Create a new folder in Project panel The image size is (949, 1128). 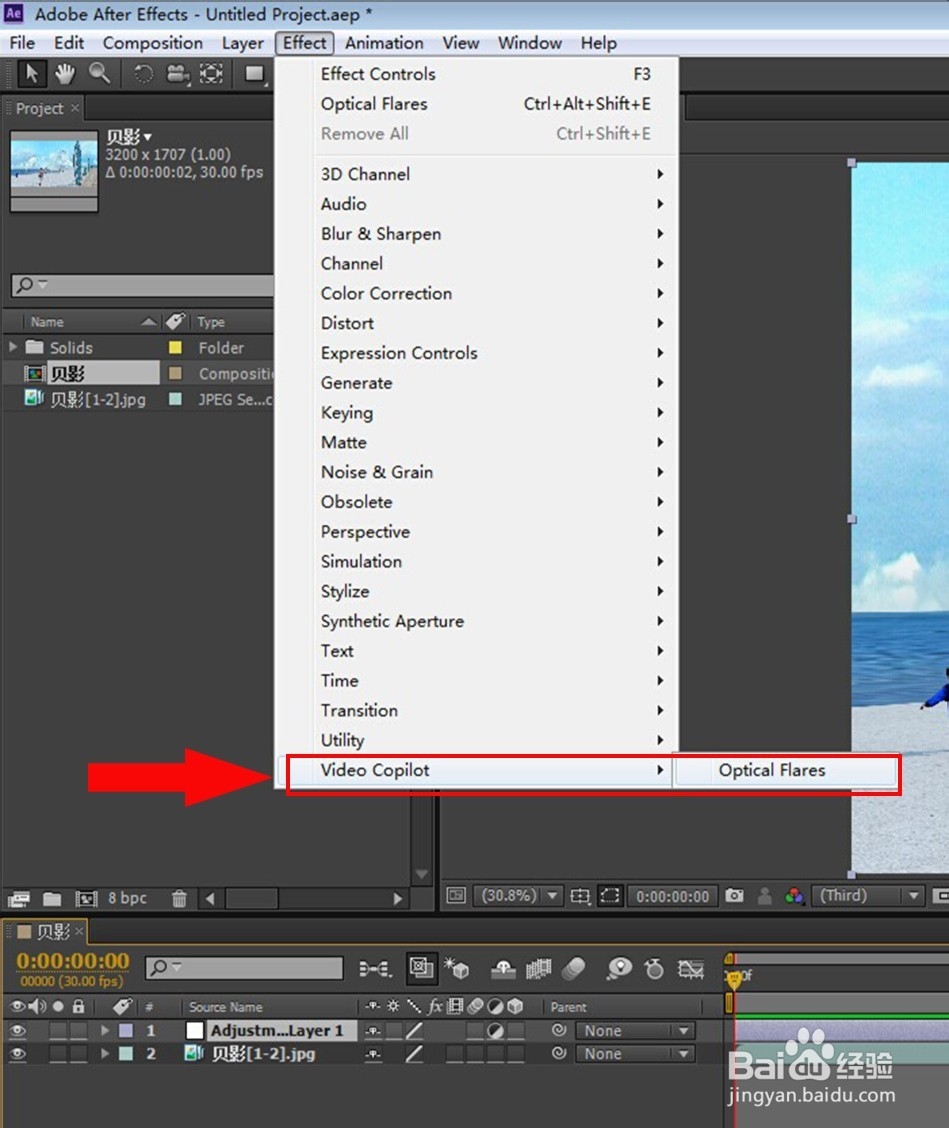click(x=52, y=899)
